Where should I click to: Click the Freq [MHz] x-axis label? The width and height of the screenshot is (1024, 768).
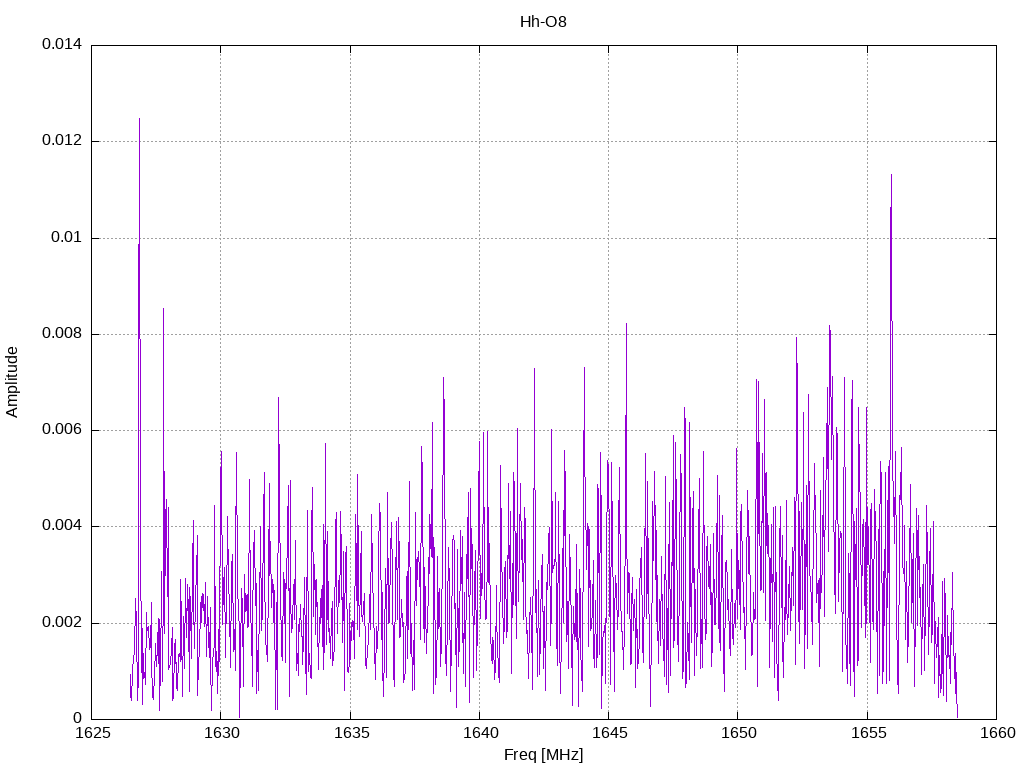coord(543,755)
